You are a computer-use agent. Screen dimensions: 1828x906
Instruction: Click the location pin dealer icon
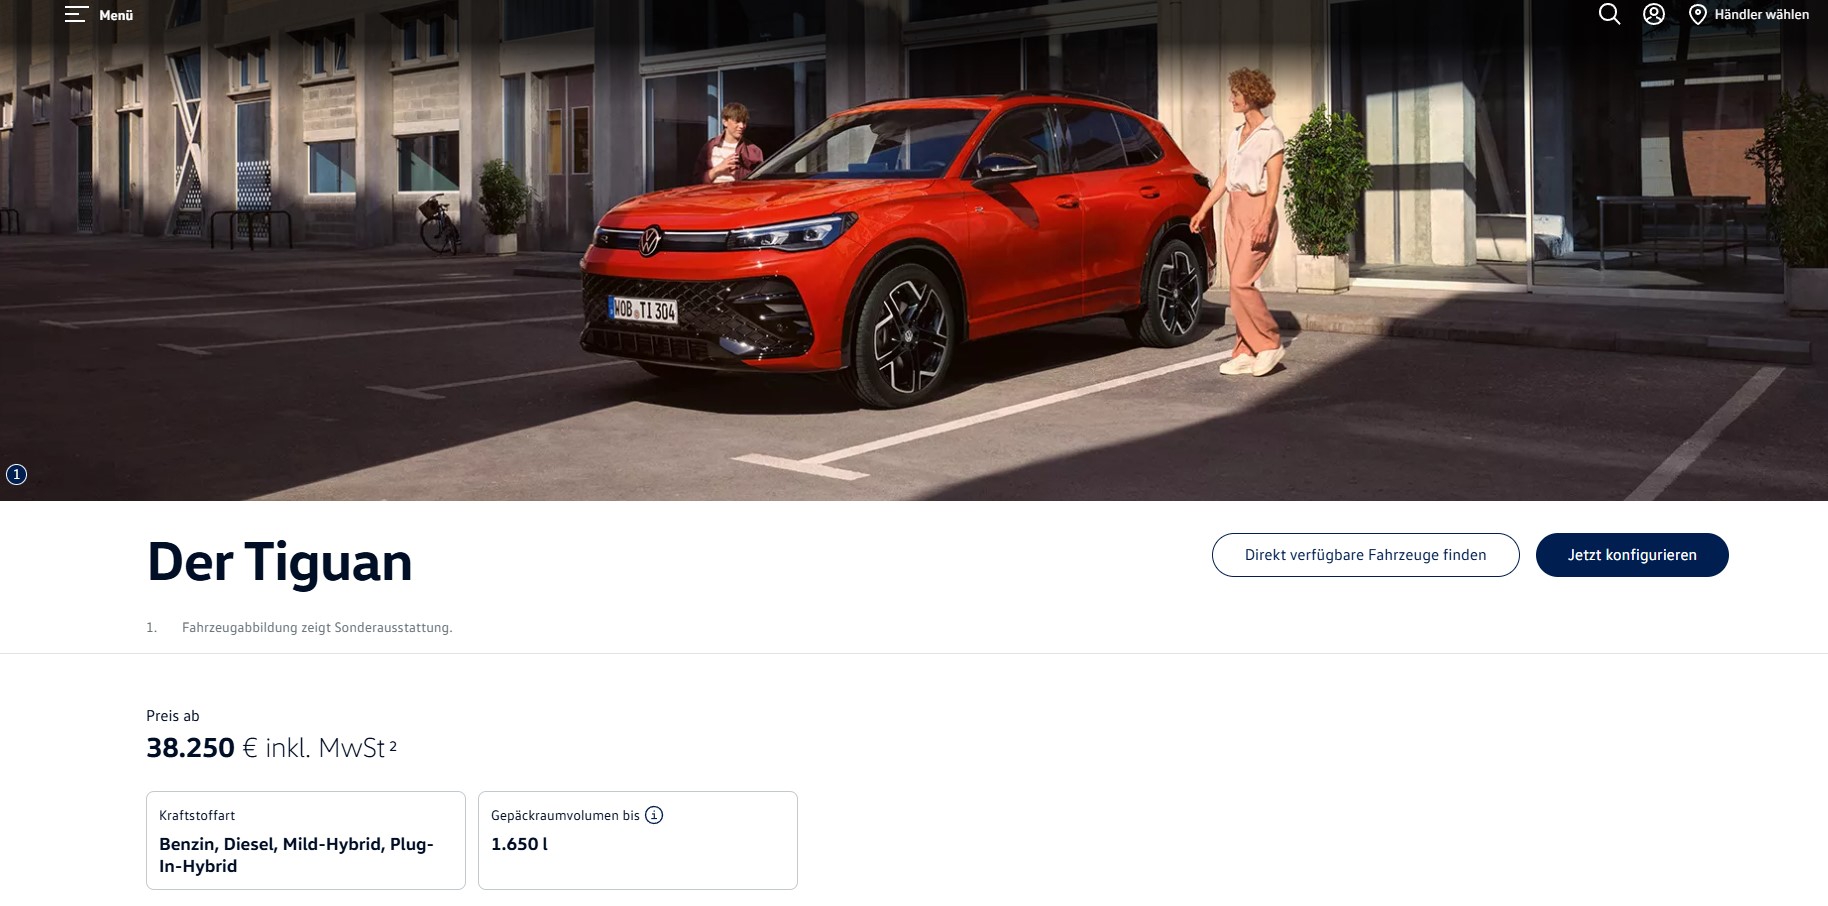tap(1698, 15)
